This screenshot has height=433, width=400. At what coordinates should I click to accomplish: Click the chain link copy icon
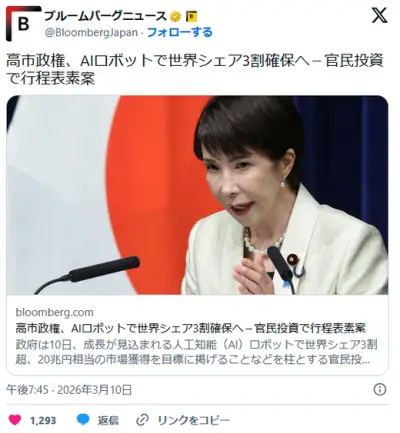pos(143,420)
